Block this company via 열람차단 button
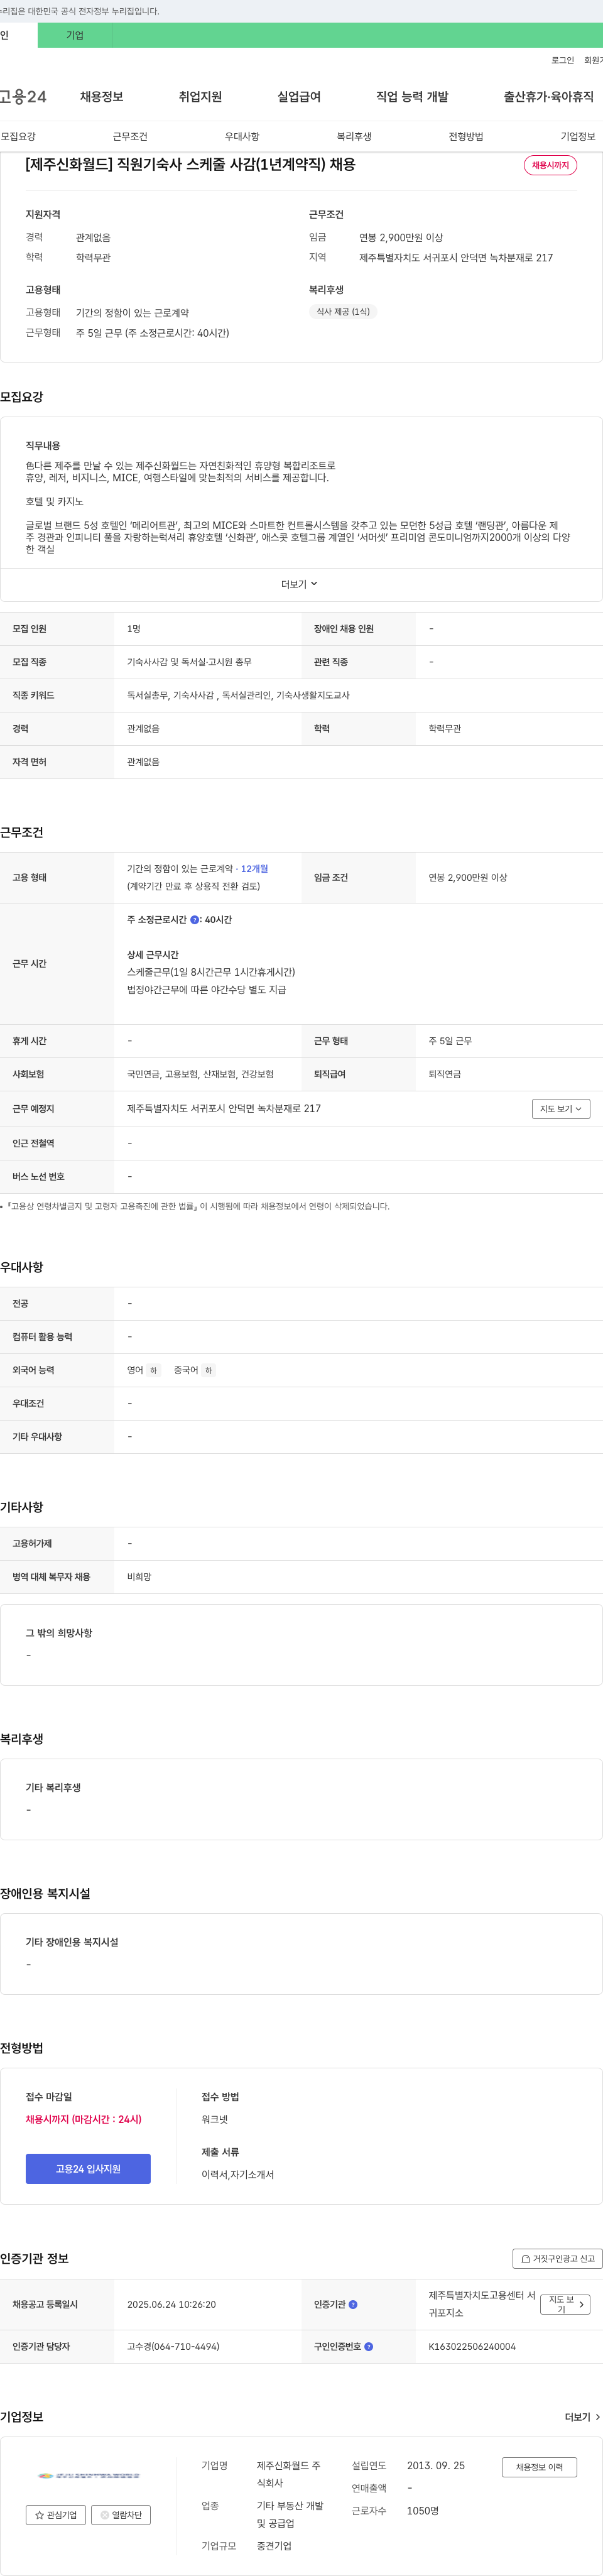 pyautogui.click(x=121, y=2515)
